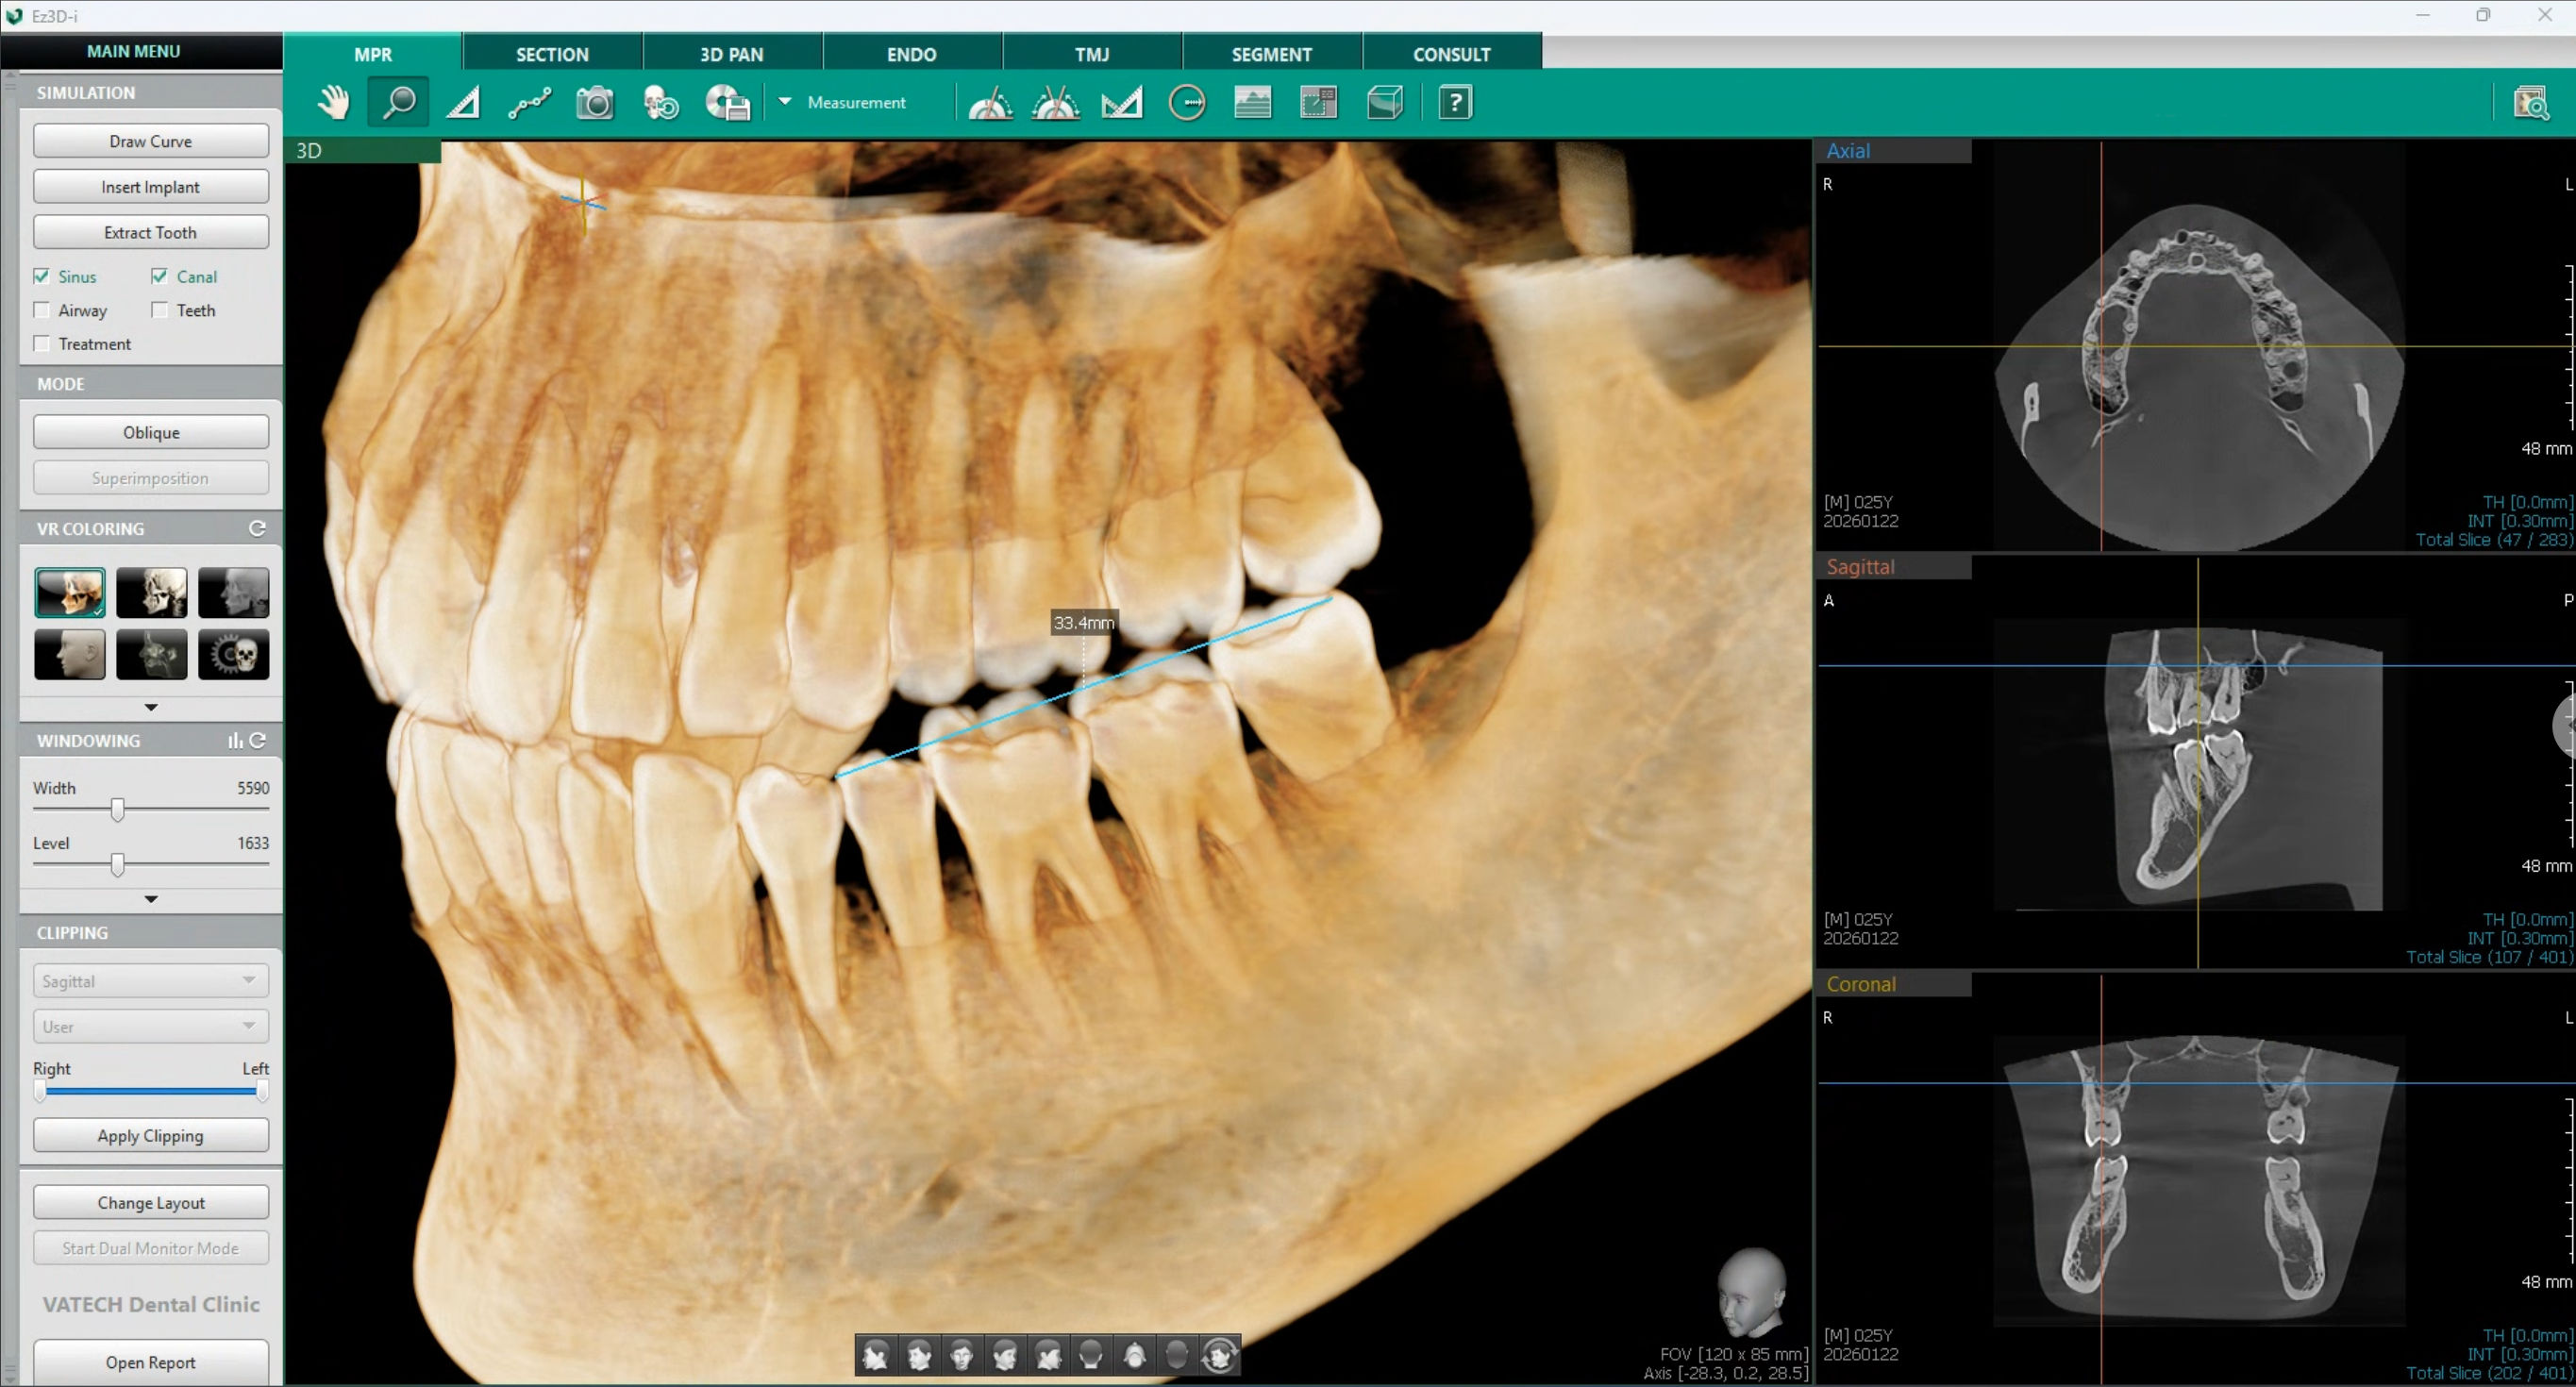Select the ruler length measurement tool
This screenshot has height=1387, width=2576.
463,102
